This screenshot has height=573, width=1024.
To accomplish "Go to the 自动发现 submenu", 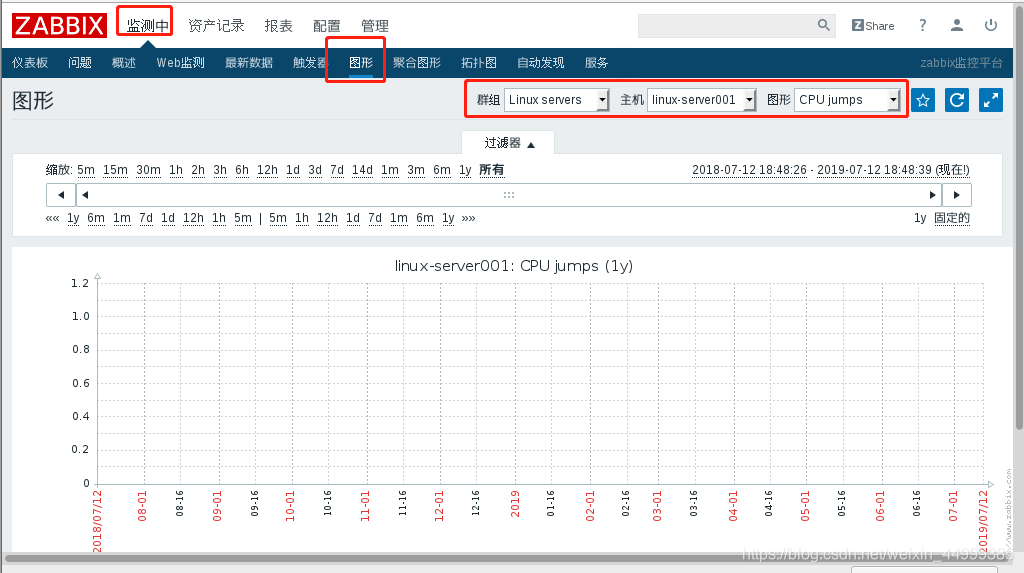I will coord(541,63).
